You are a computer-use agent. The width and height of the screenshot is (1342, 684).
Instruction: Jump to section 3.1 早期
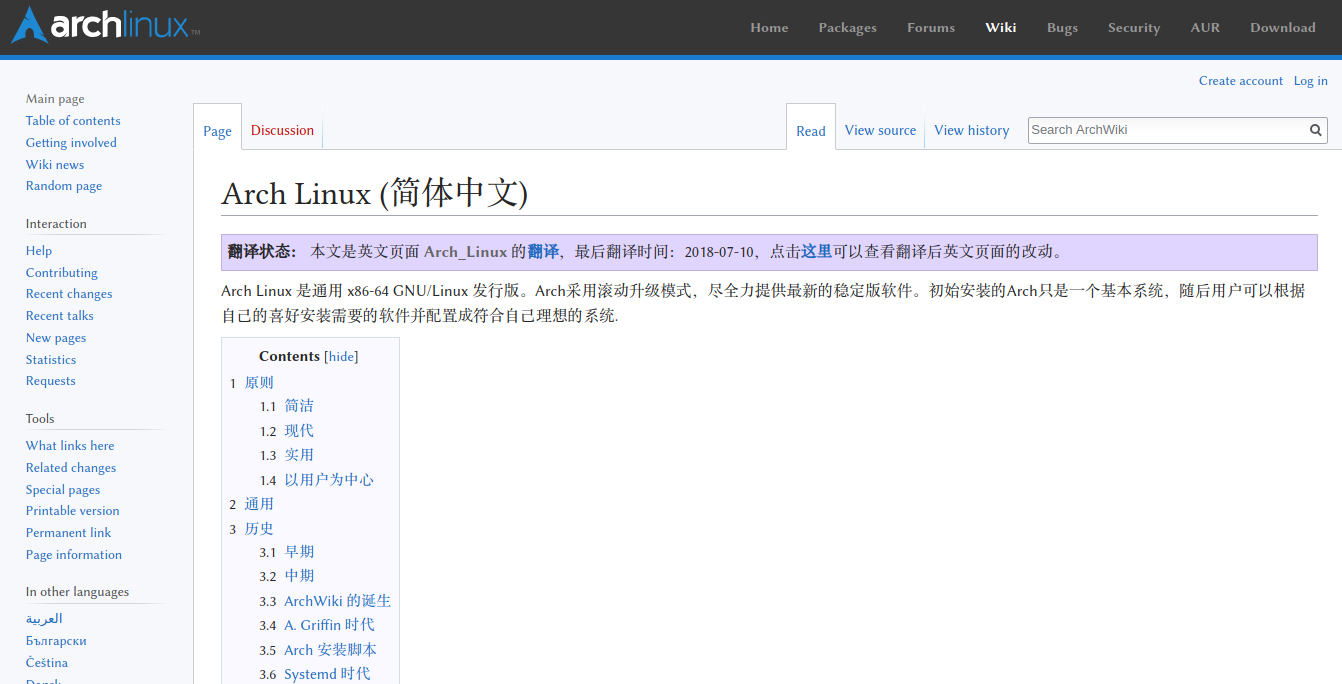pos(299,552)
